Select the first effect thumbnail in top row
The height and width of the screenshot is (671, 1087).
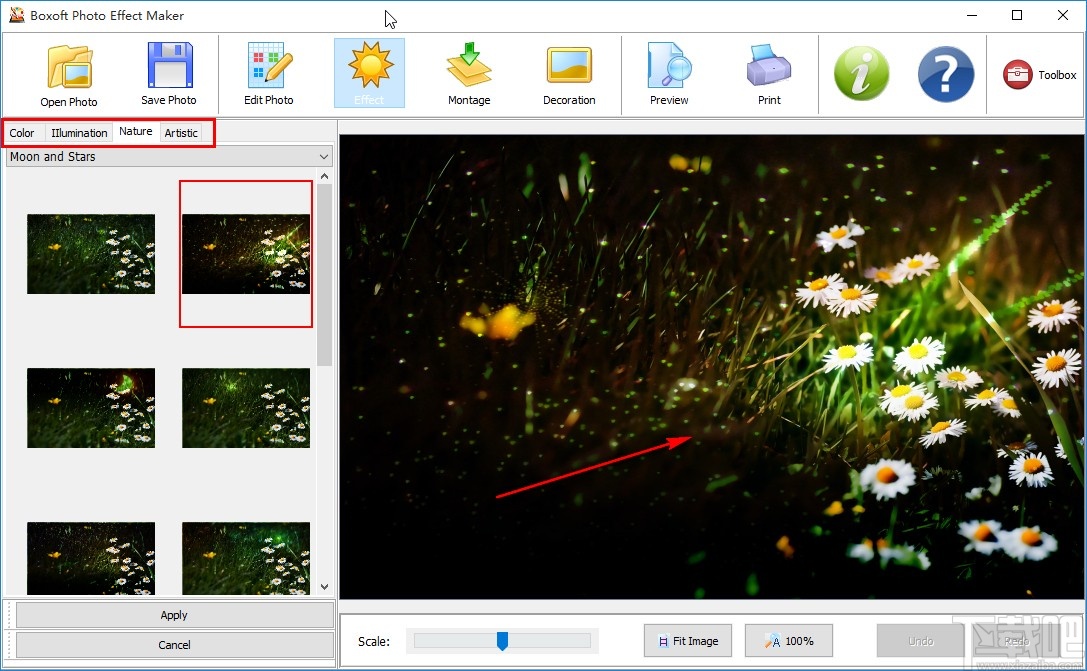coord(91,254)
